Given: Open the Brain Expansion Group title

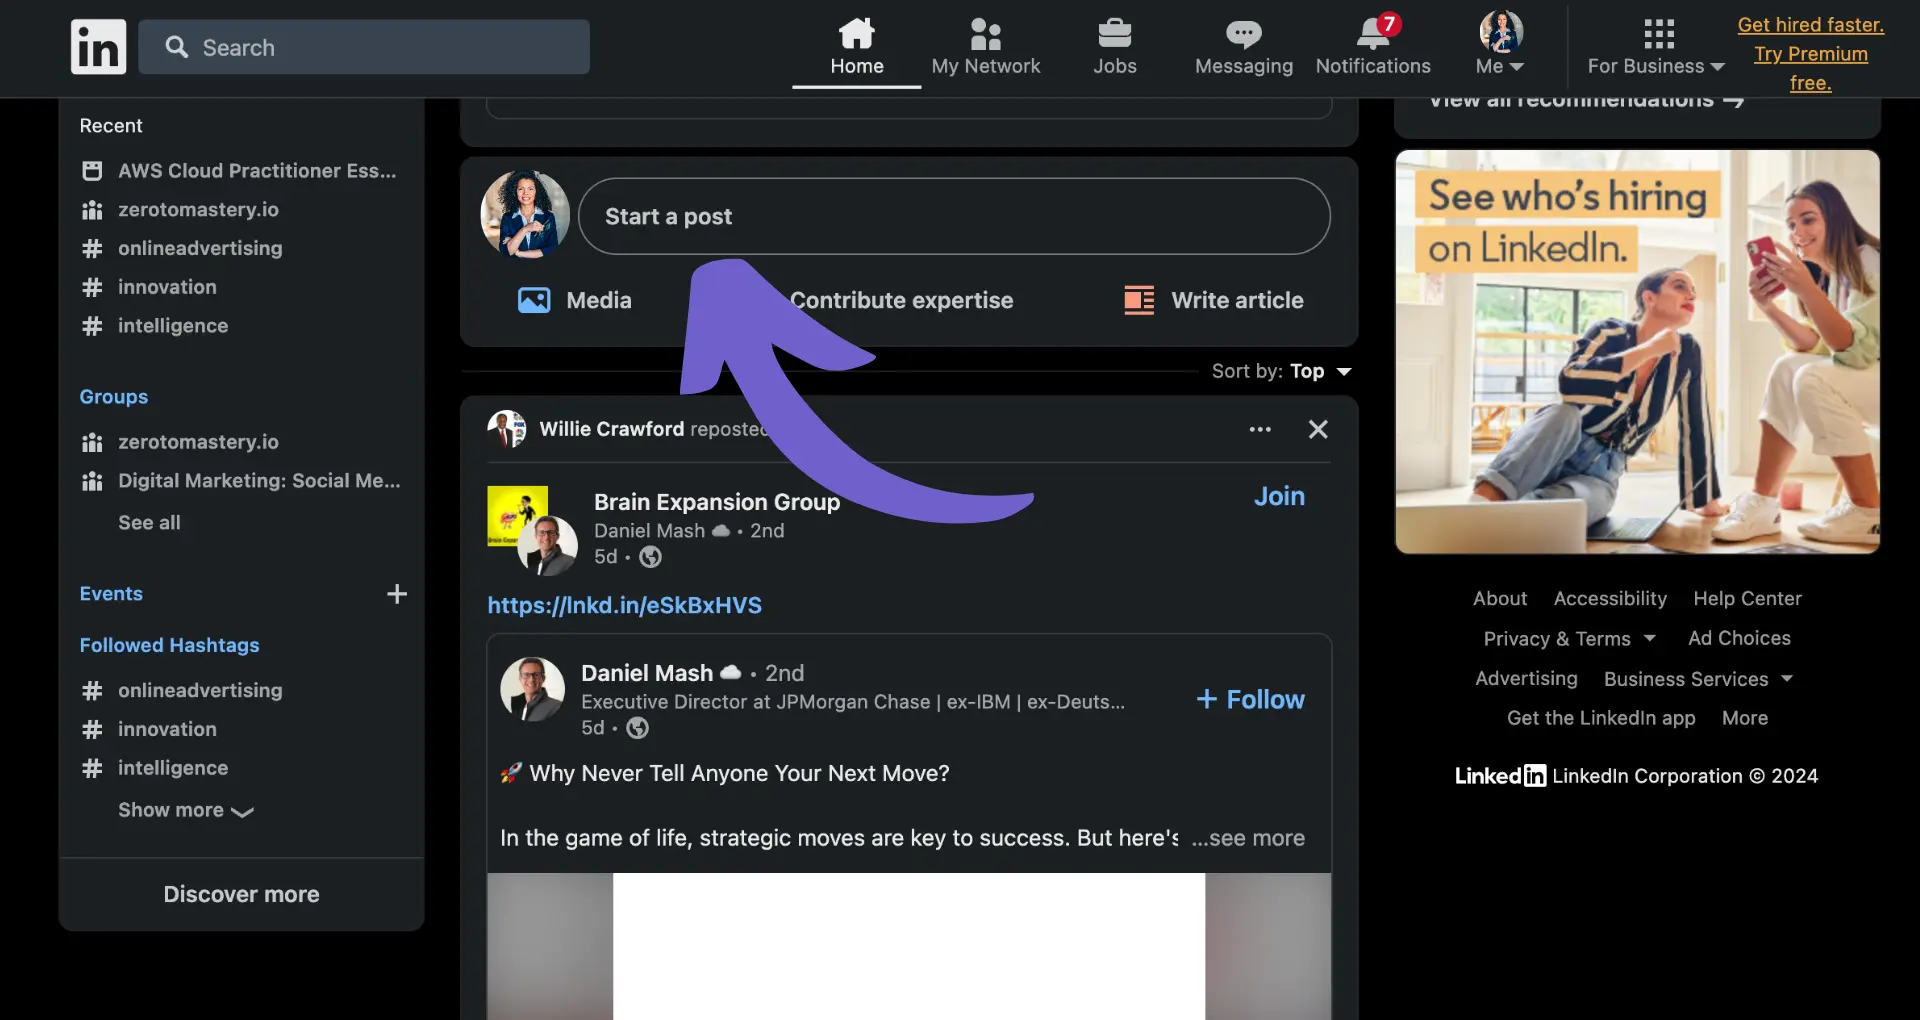Looking at the screenshot, I should (717, 502).
